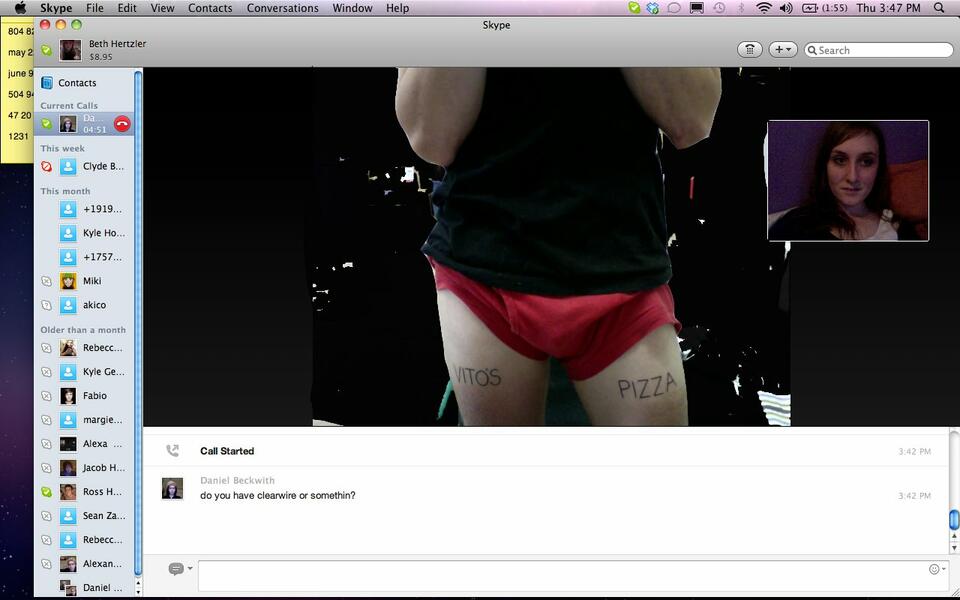Click the main video call area
Viewport: 960px width, 600px height.
coord(551,247)
